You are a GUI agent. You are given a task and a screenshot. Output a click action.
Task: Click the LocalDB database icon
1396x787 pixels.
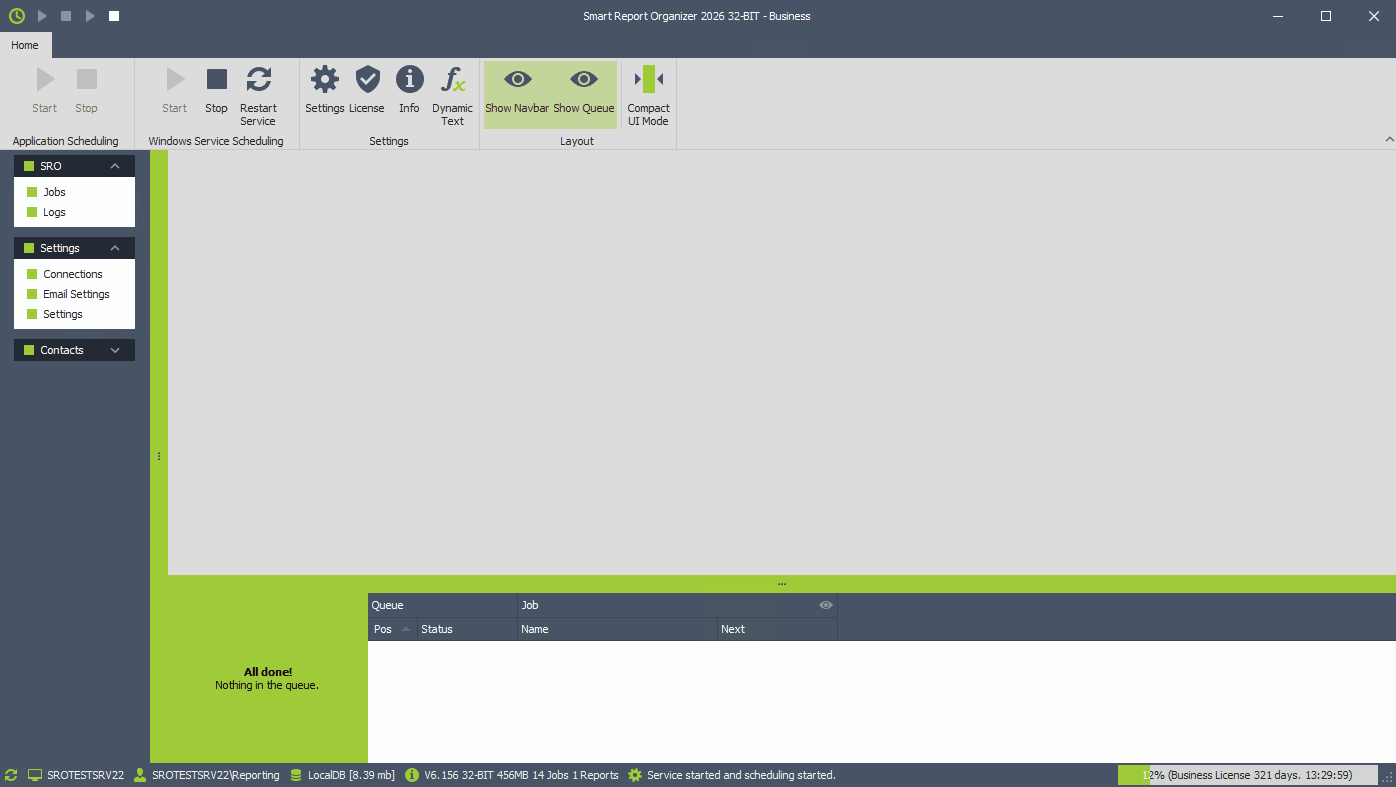coord(296,775)
